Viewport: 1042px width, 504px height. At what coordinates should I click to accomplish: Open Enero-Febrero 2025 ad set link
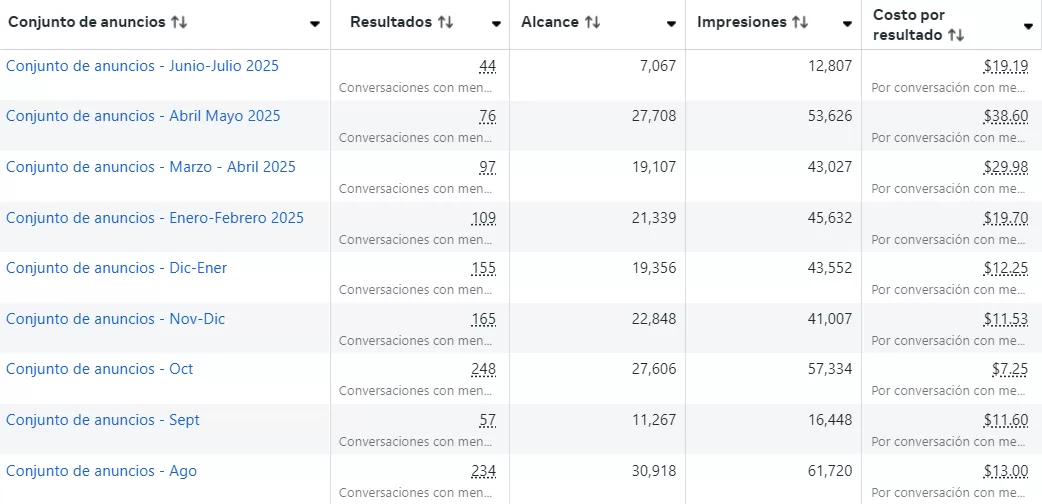pyautogui.click(x=154, y=218)
